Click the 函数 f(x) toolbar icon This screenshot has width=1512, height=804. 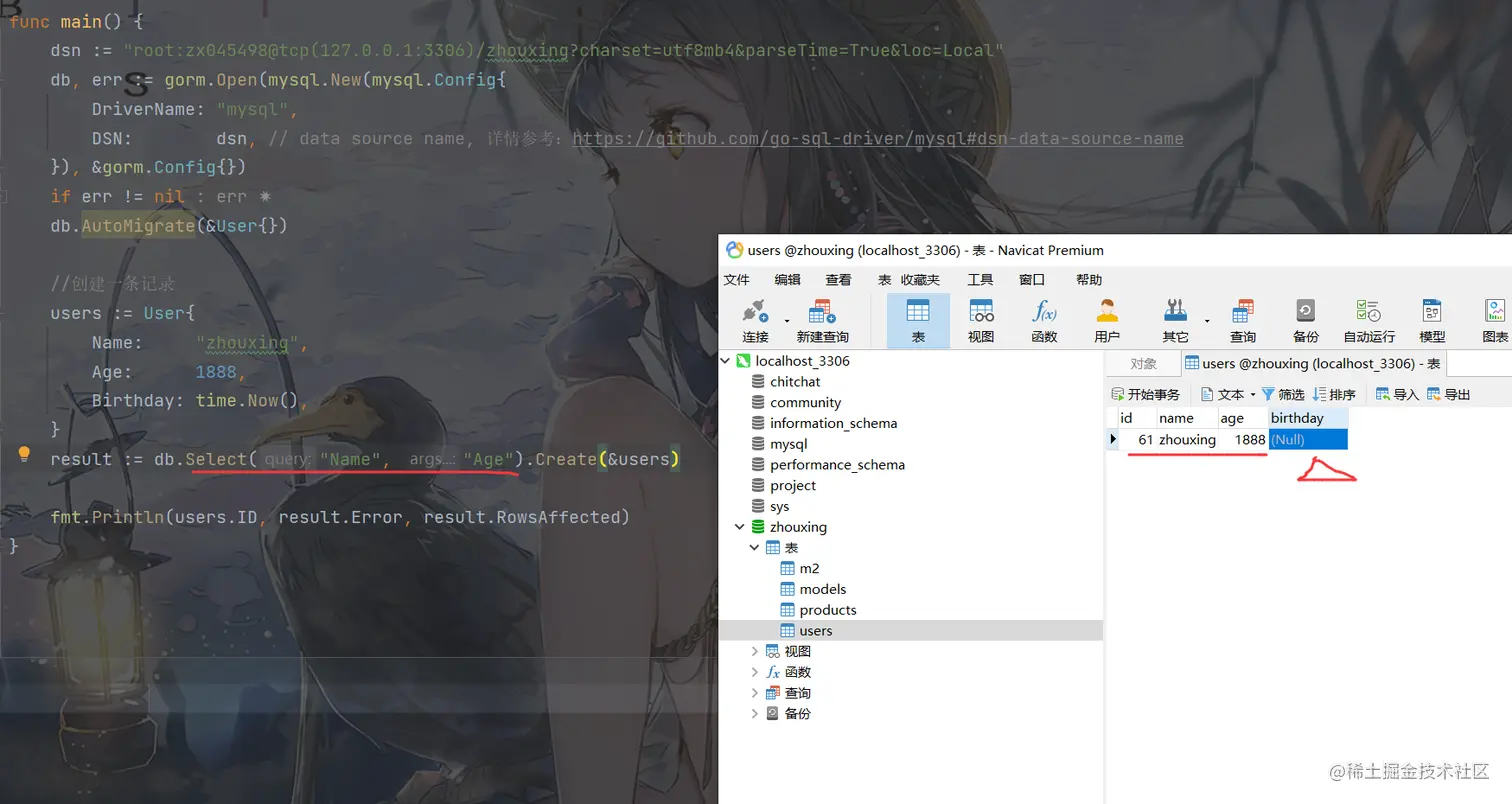pyautogui.click(x=1044, y=321)
